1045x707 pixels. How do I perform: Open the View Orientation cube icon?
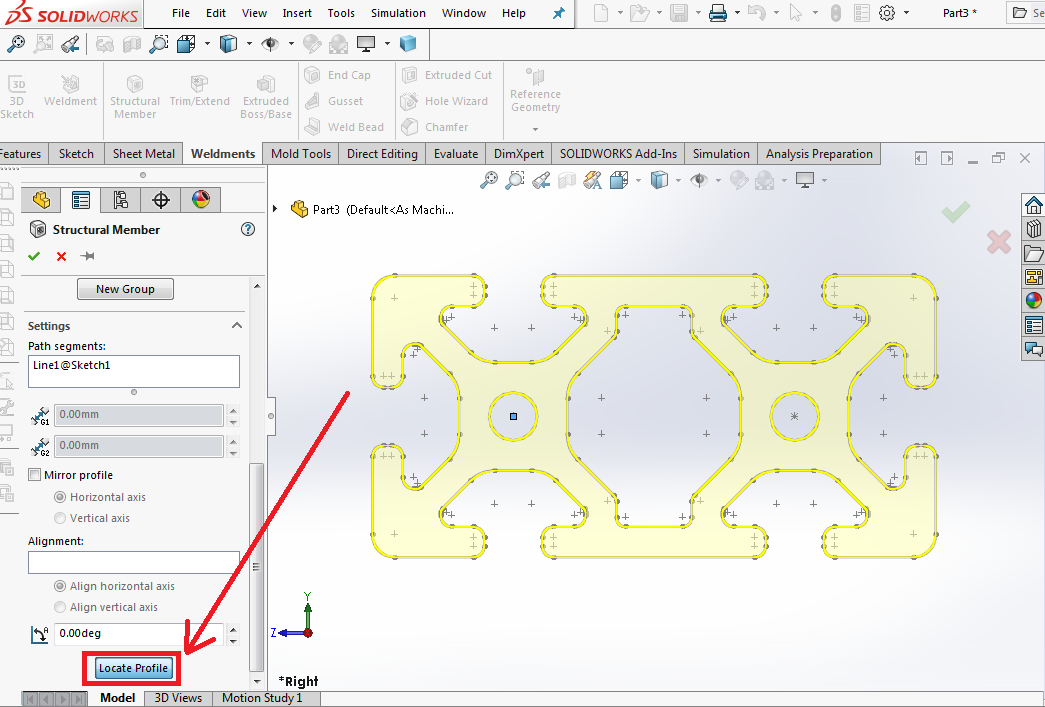pos(186,44)
